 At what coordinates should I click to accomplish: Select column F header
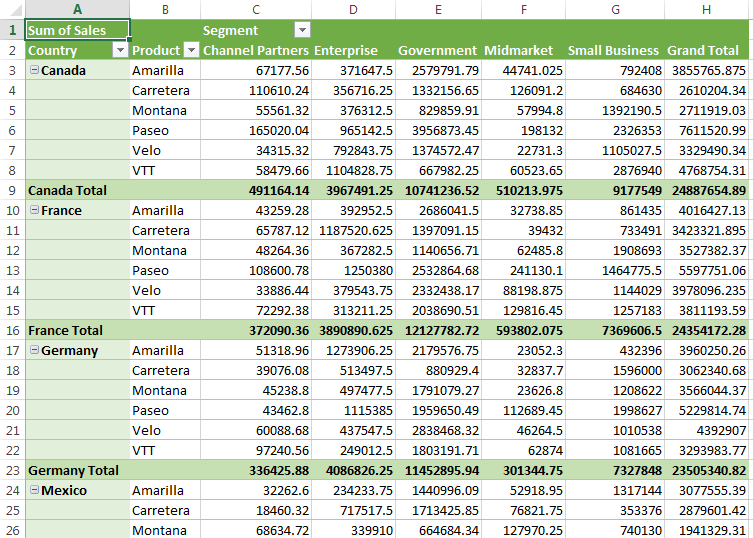(523, 10)
